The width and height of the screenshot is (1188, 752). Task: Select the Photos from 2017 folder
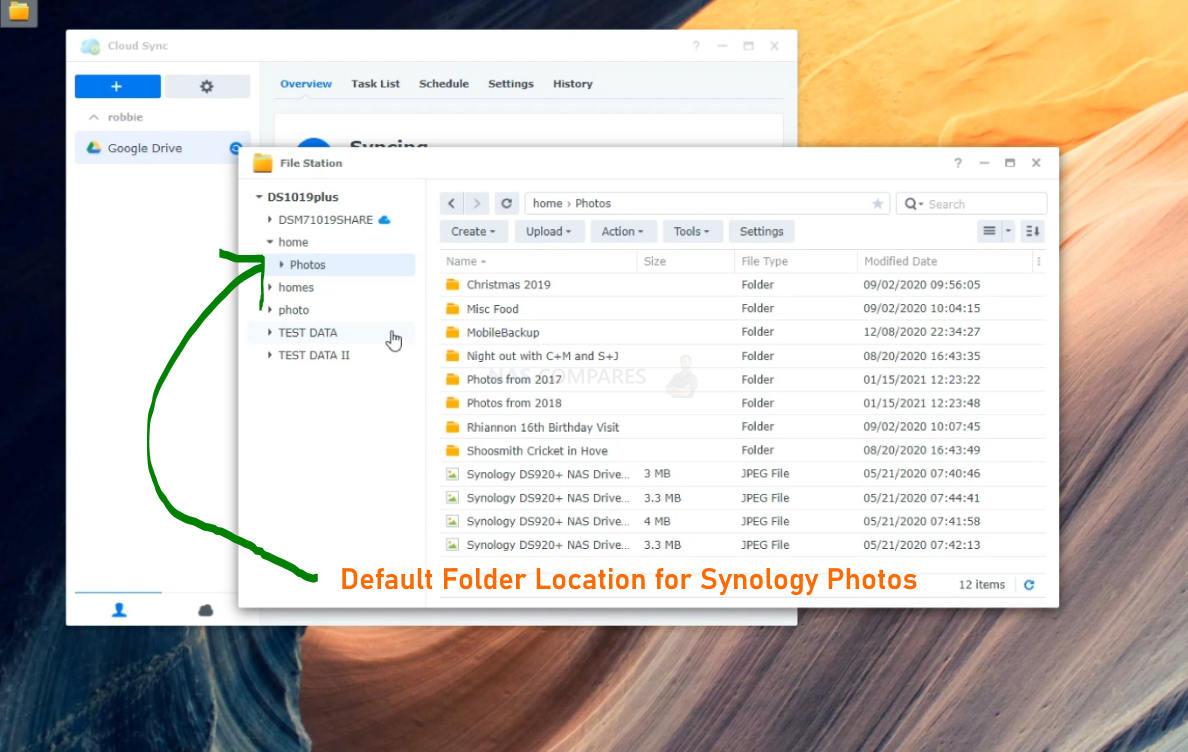coord(742,379)
